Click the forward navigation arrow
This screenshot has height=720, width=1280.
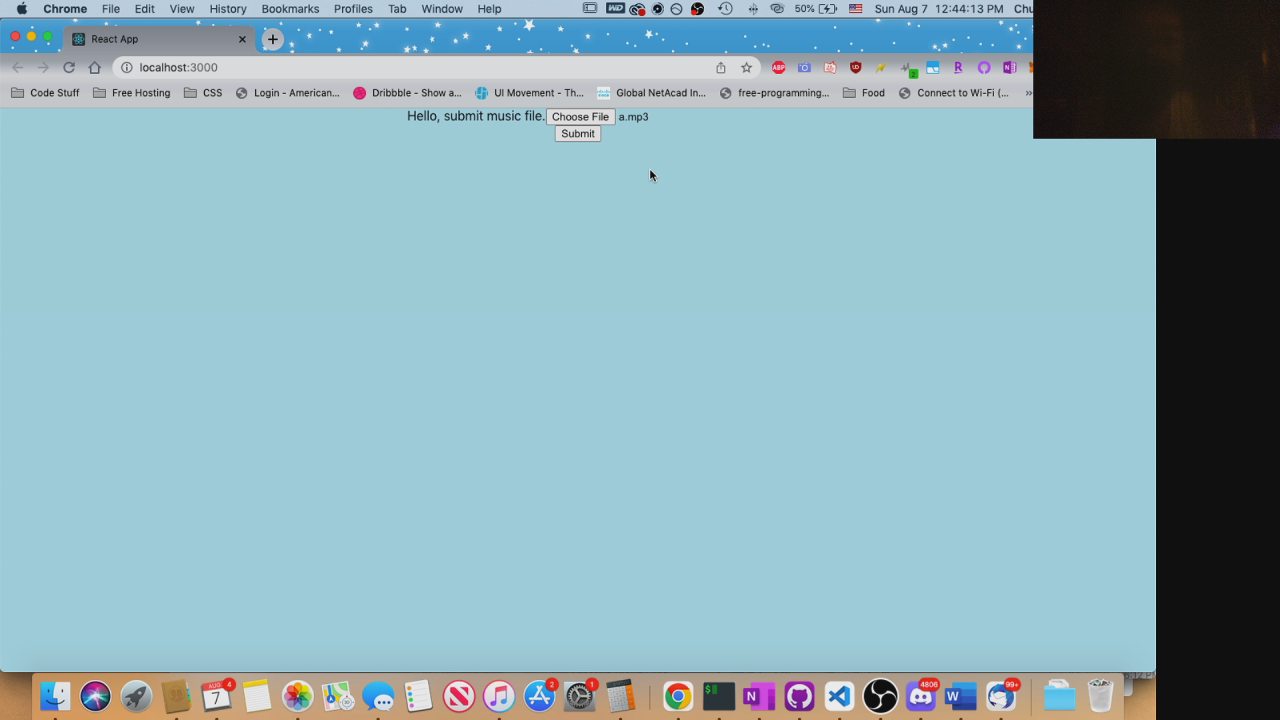43,67
